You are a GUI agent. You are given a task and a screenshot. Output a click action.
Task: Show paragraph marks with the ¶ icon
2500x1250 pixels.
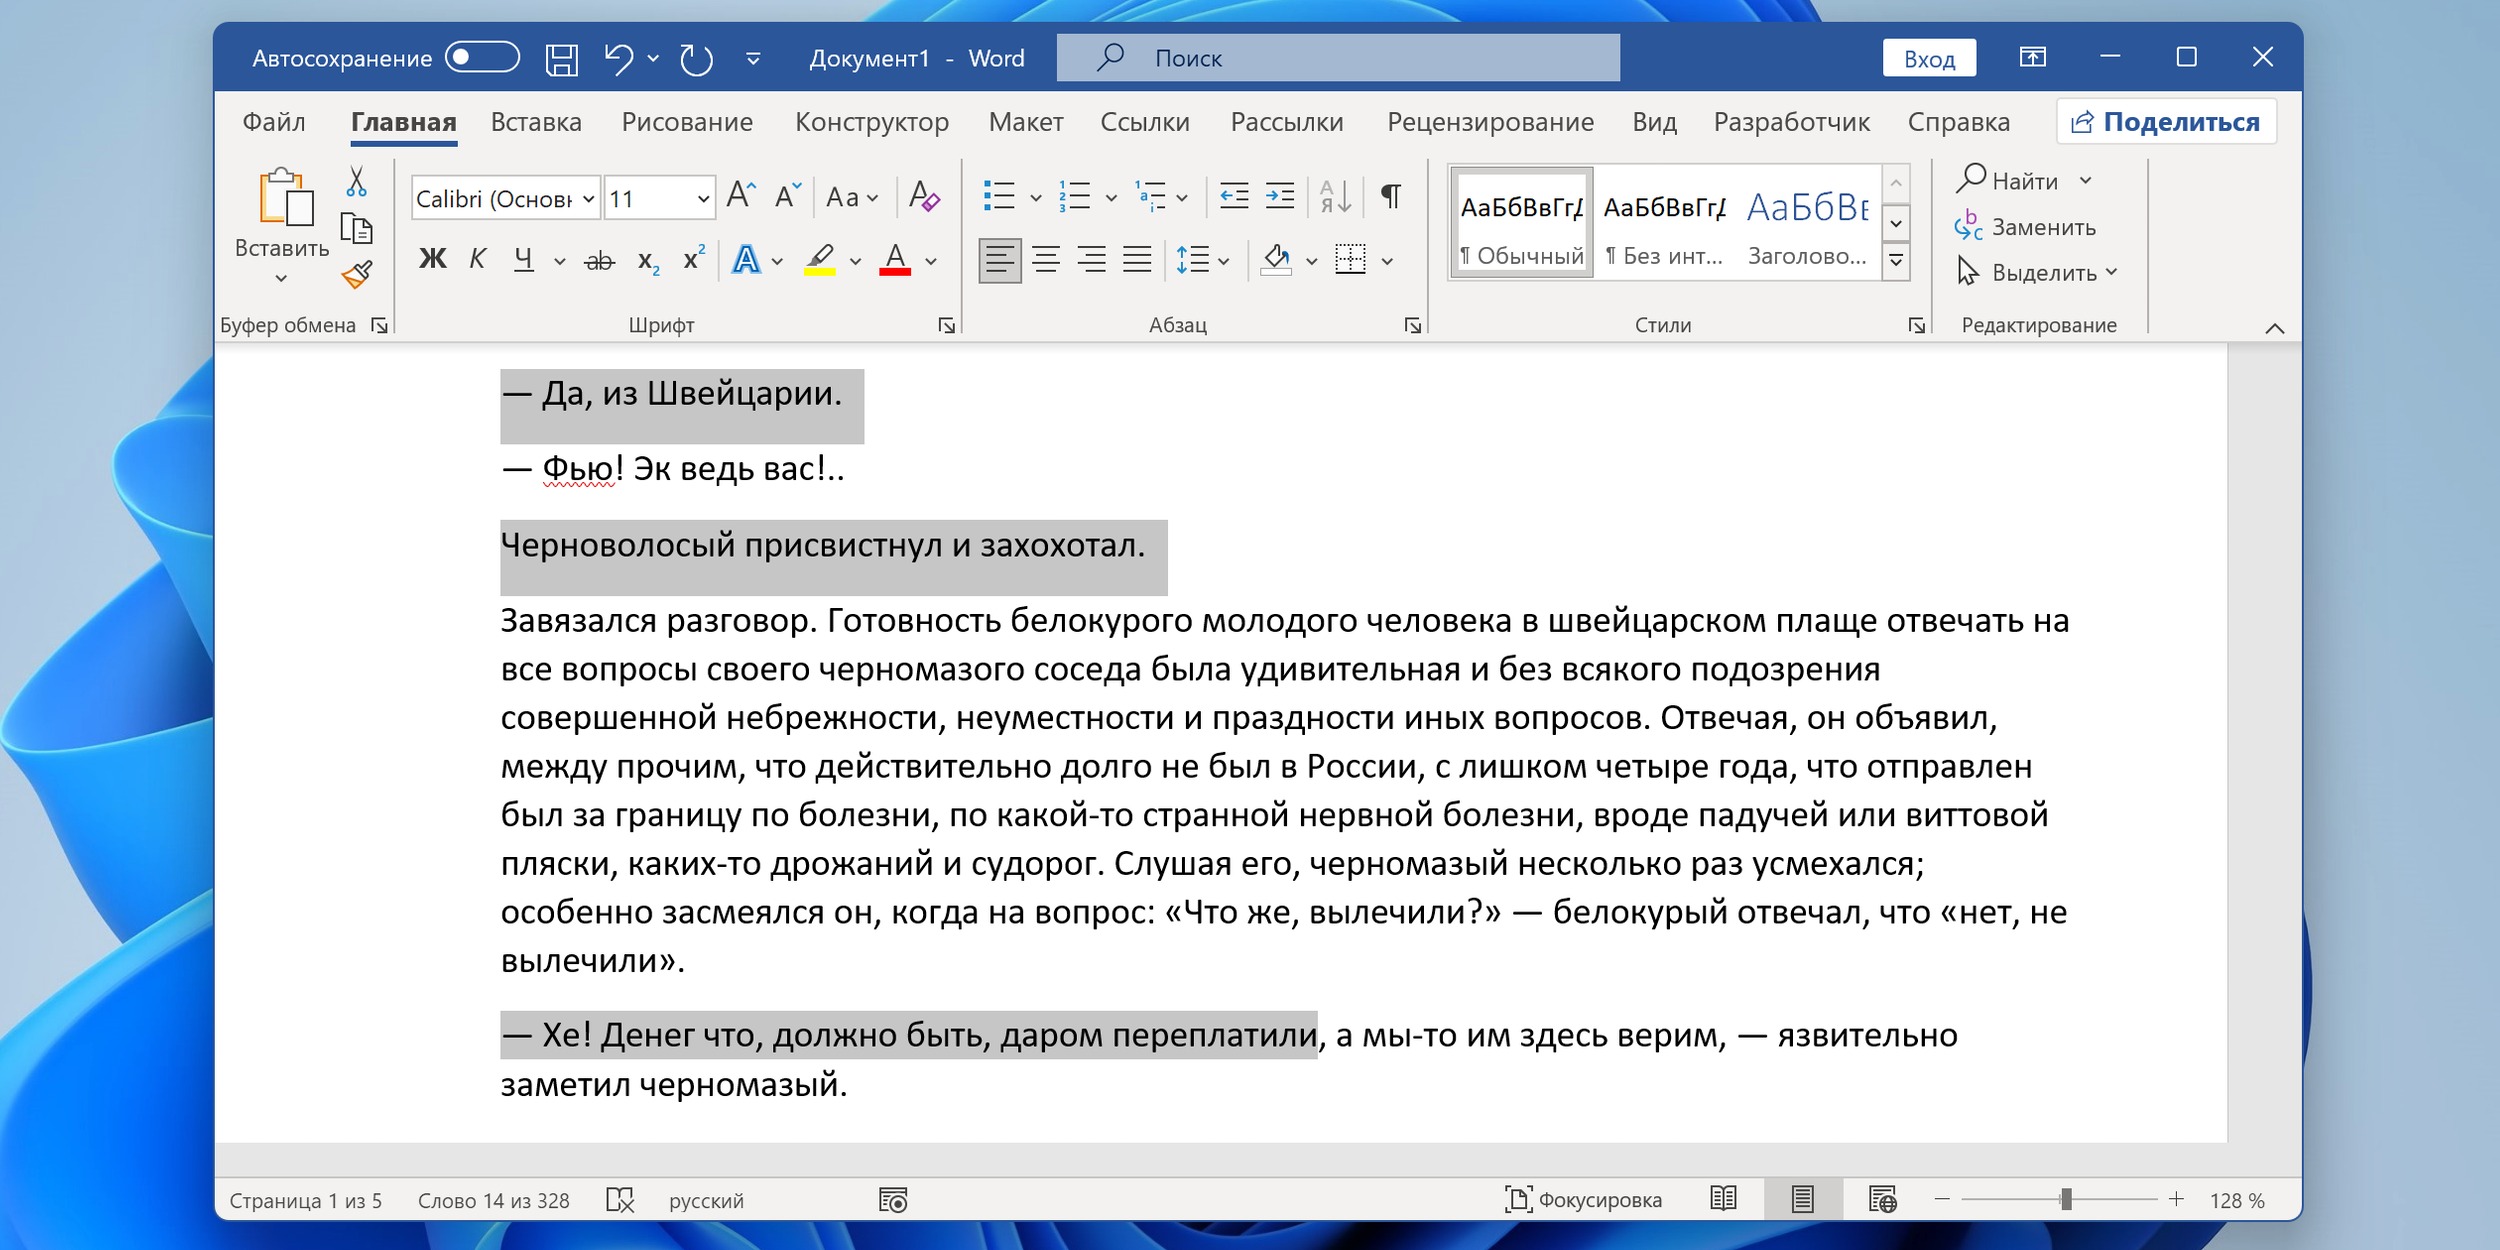click(x=1393, y=197)
